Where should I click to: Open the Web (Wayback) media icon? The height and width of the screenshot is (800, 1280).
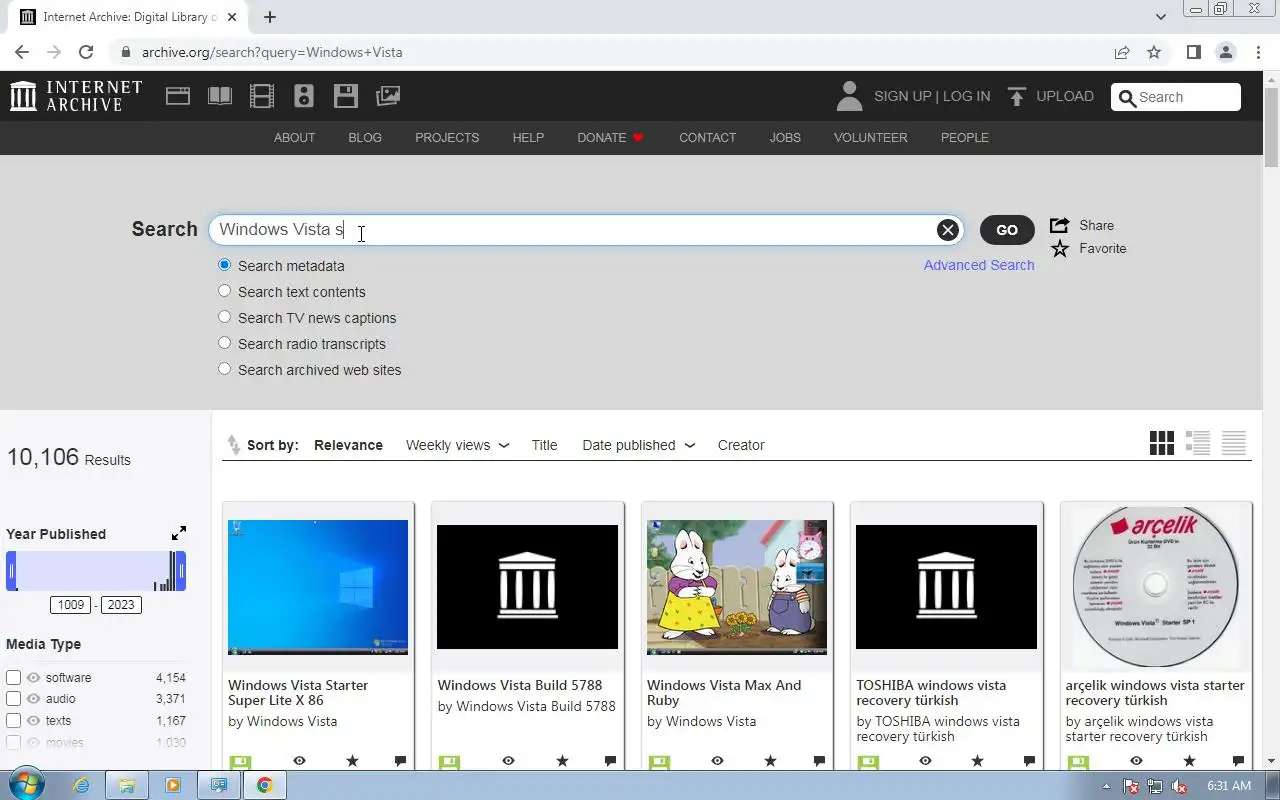(178, 96)
